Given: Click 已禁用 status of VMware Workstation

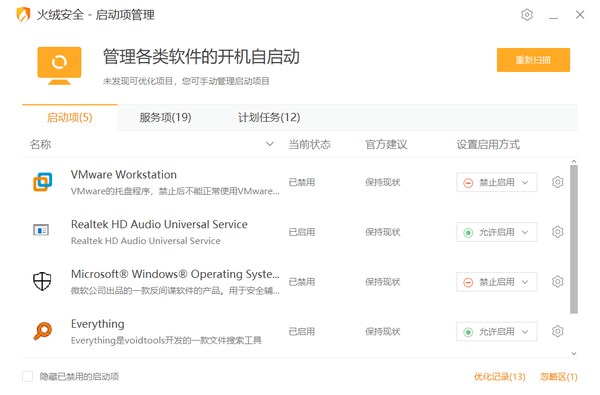Looking at the screenshot, I should coord(302,183).
